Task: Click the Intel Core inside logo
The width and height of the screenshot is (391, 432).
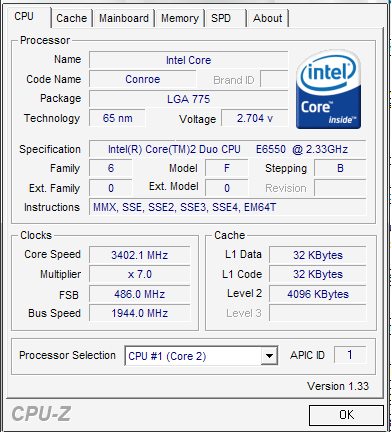Action: [x=328, y=89]
